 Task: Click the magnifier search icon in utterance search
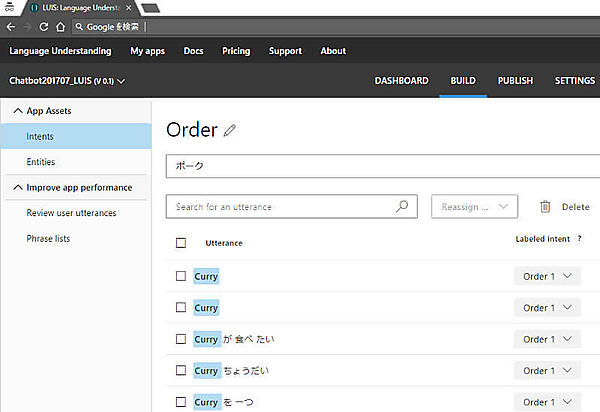pos(402,207)
